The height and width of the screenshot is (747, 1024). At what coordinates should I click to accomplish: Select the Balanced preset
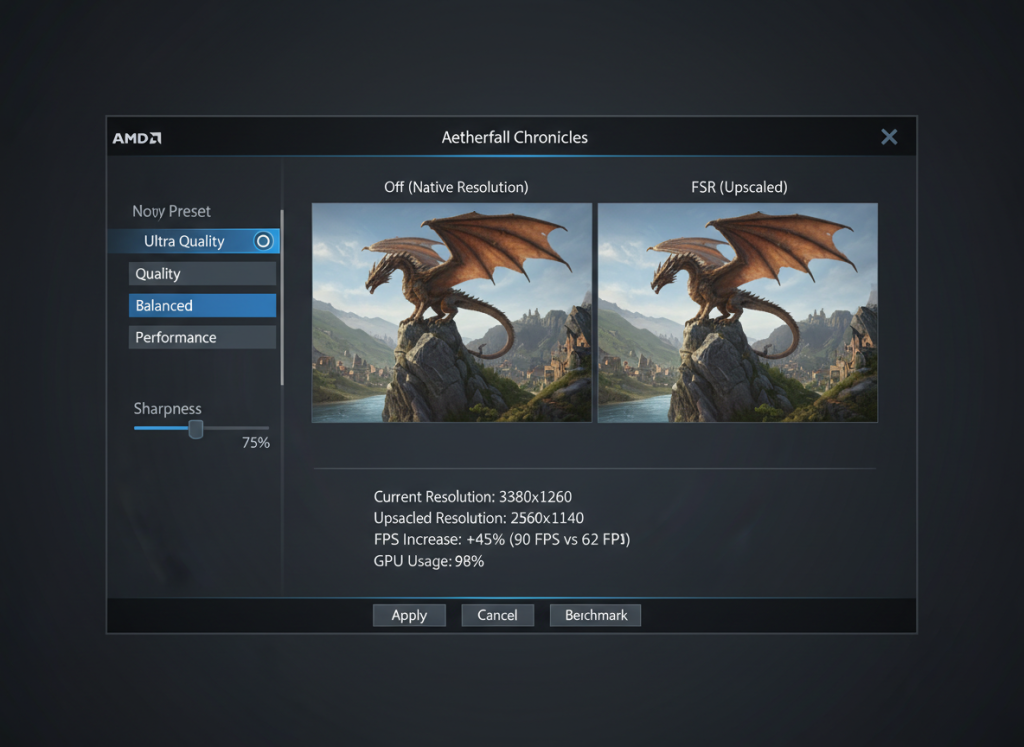[202, 306]
